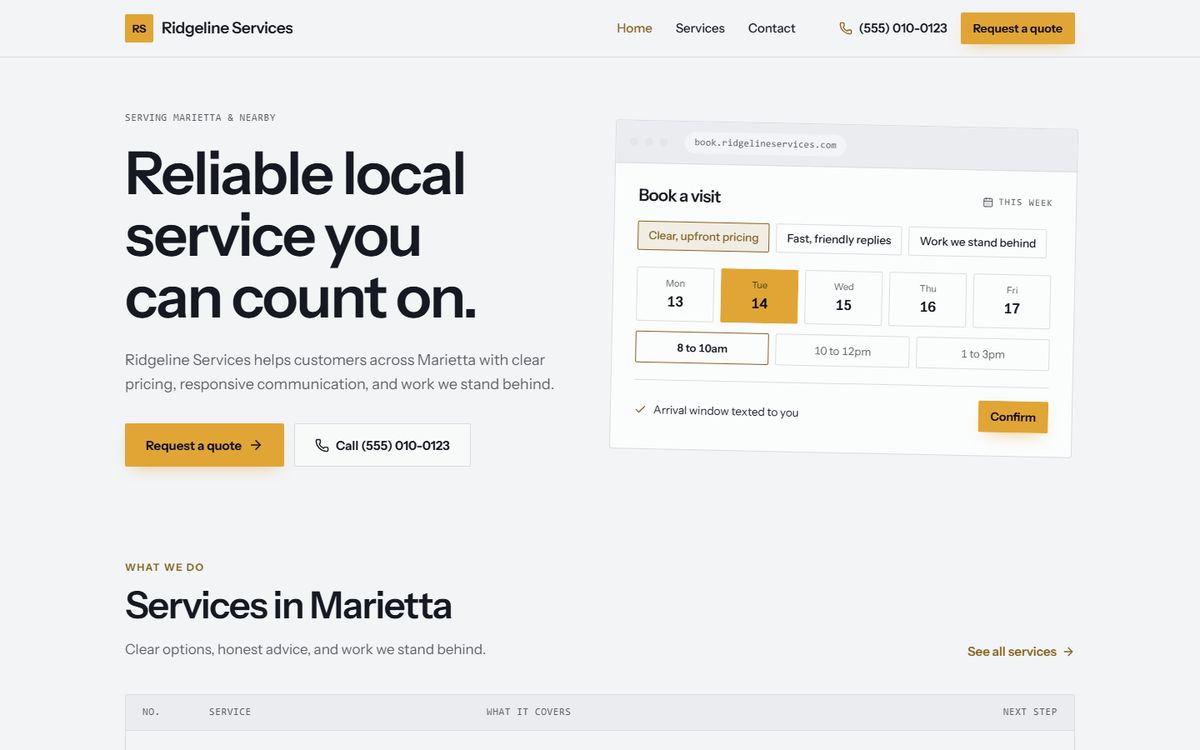This screenshot has width=1200, height=750.
Task: Click the hero Request a quote button
Action: 204,445
